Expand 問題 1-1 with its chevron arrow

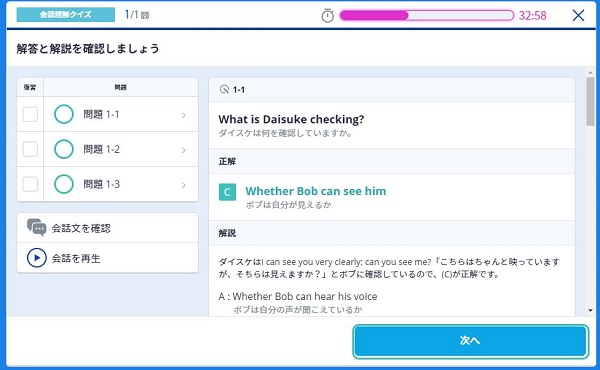pyautogui.click(x=184, y=115)
